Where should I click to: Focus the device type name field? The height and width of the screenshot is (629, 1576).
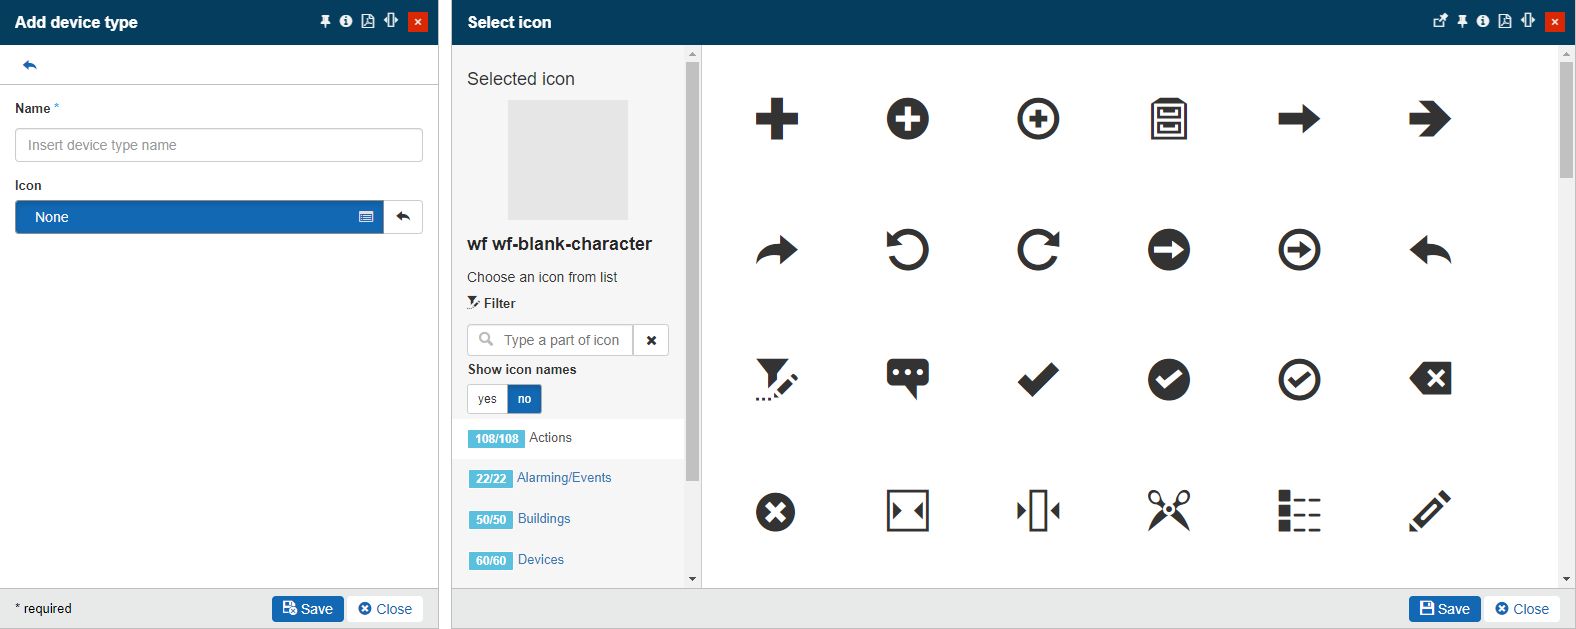point(219,145)
